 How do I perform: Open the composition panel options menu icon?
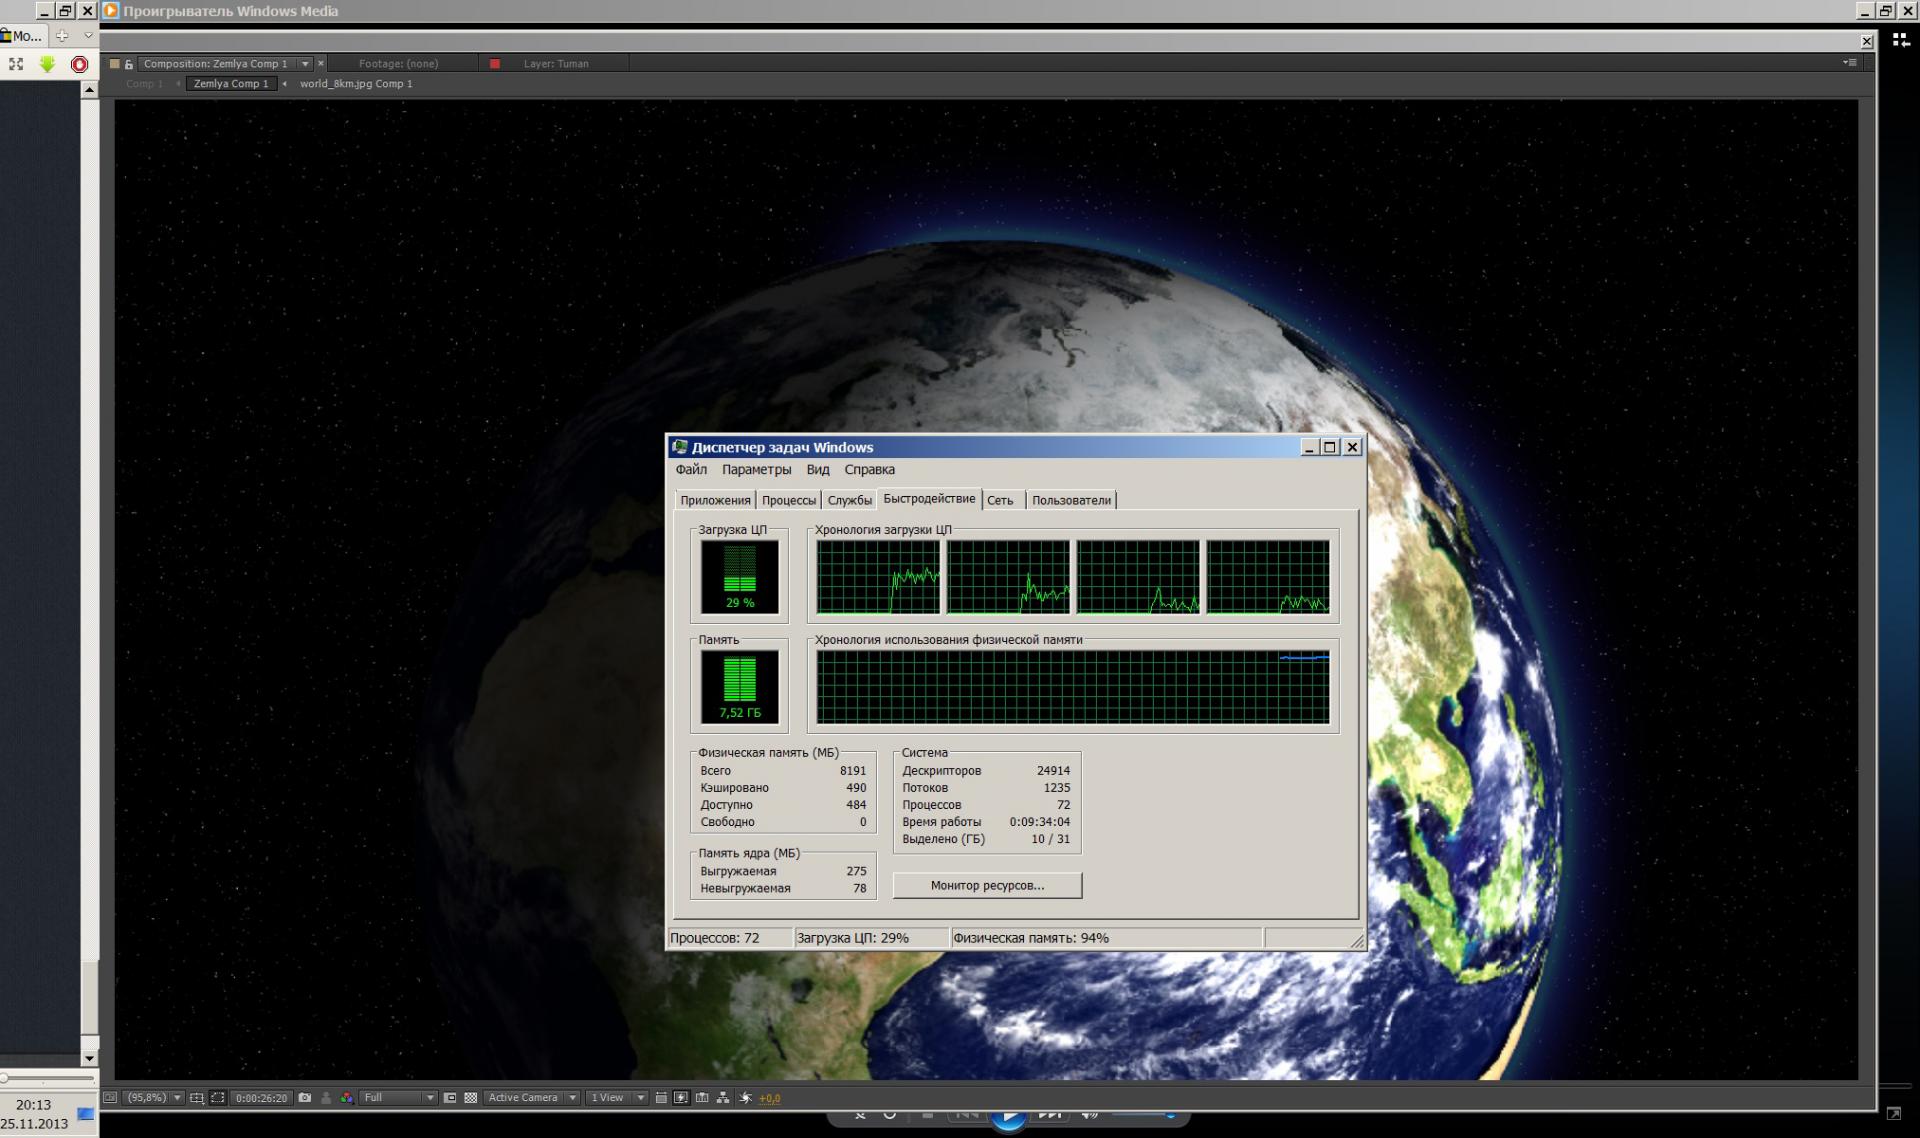click(1850, 62)
